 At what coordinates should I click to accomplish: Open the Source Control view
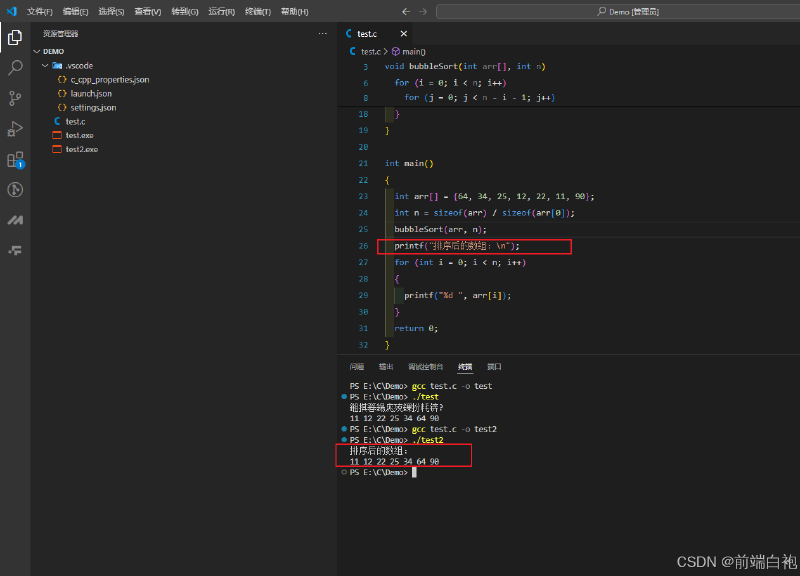15,98
